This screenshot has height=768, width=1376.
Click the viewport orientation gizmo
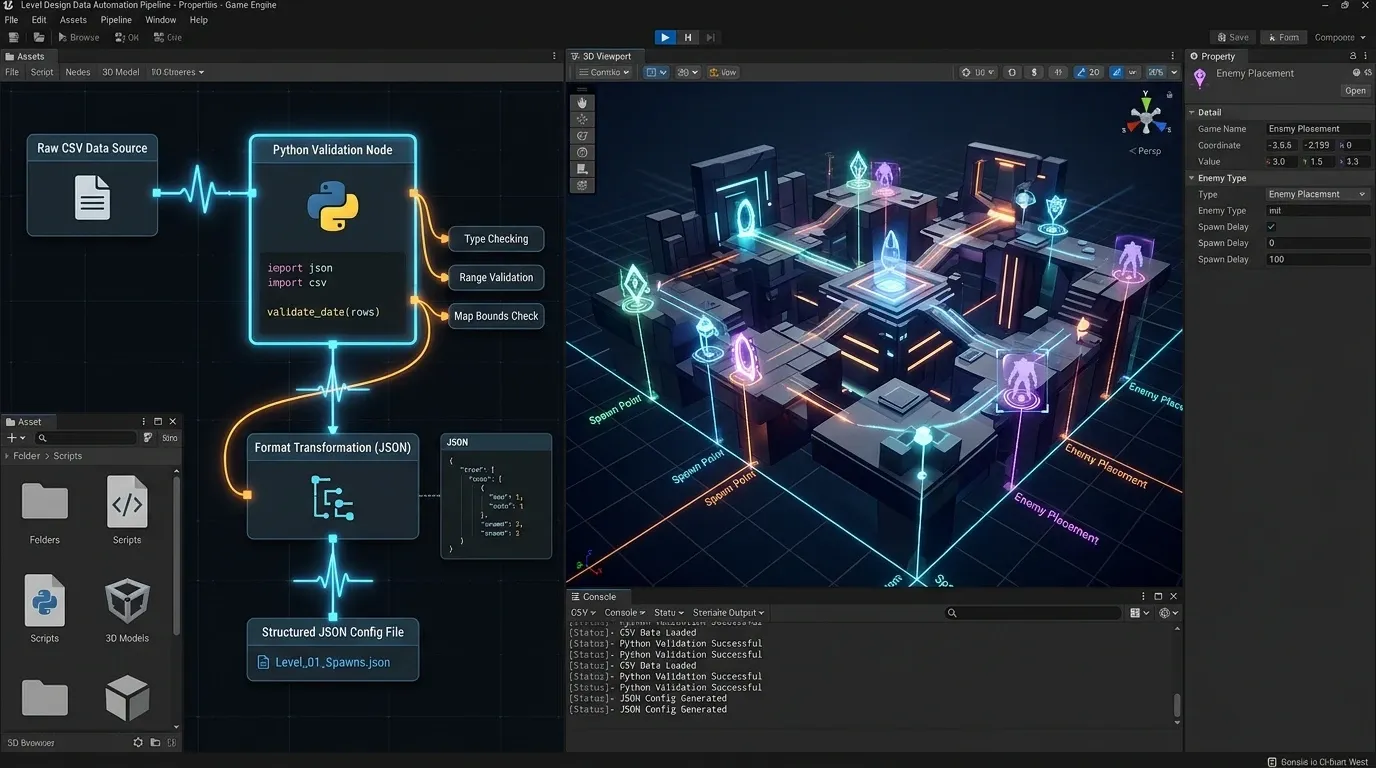[1146, 115]
